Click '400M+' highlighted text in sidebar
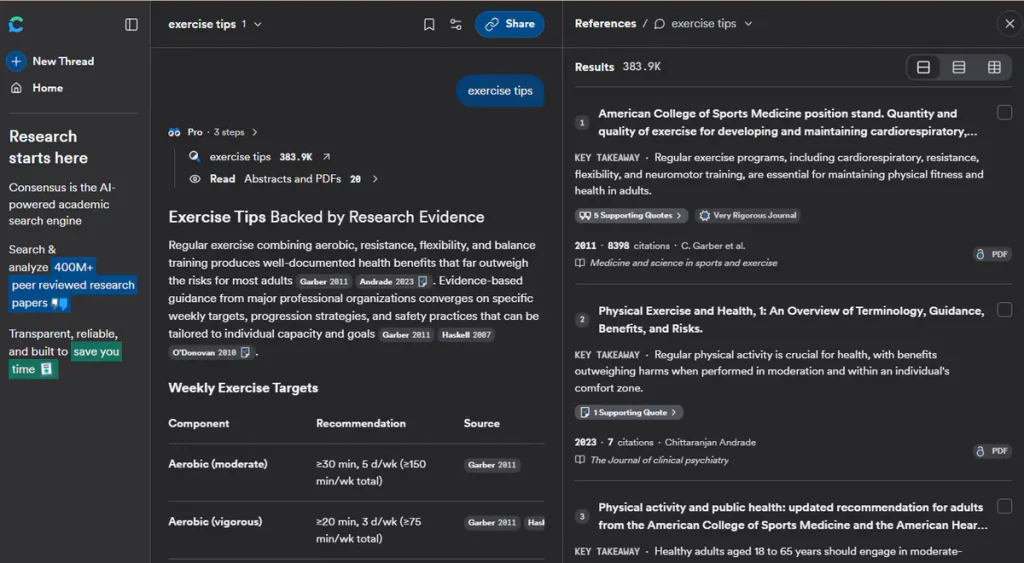Image resolution: width=1024 pixels, height=563 pixels. (x=74, y=267)
